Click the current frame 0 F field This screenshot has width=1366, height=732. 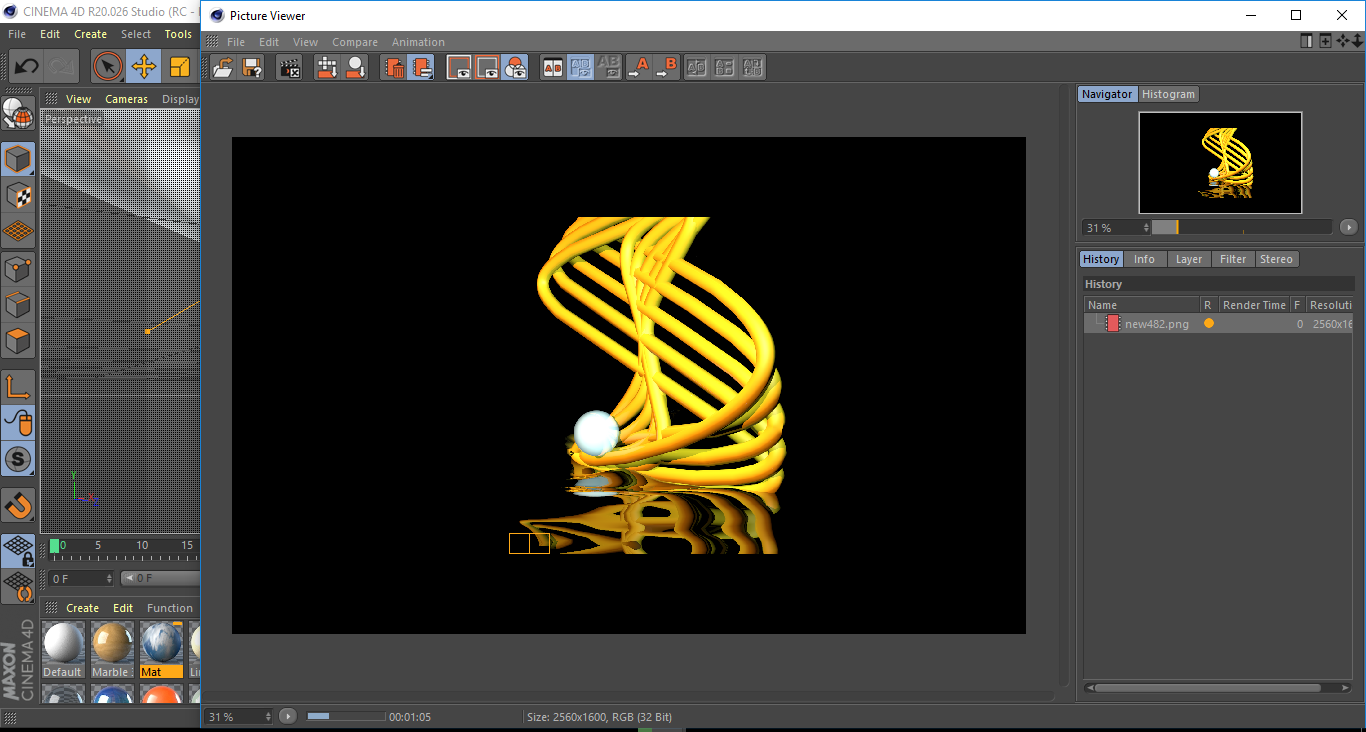coord(82,578)
